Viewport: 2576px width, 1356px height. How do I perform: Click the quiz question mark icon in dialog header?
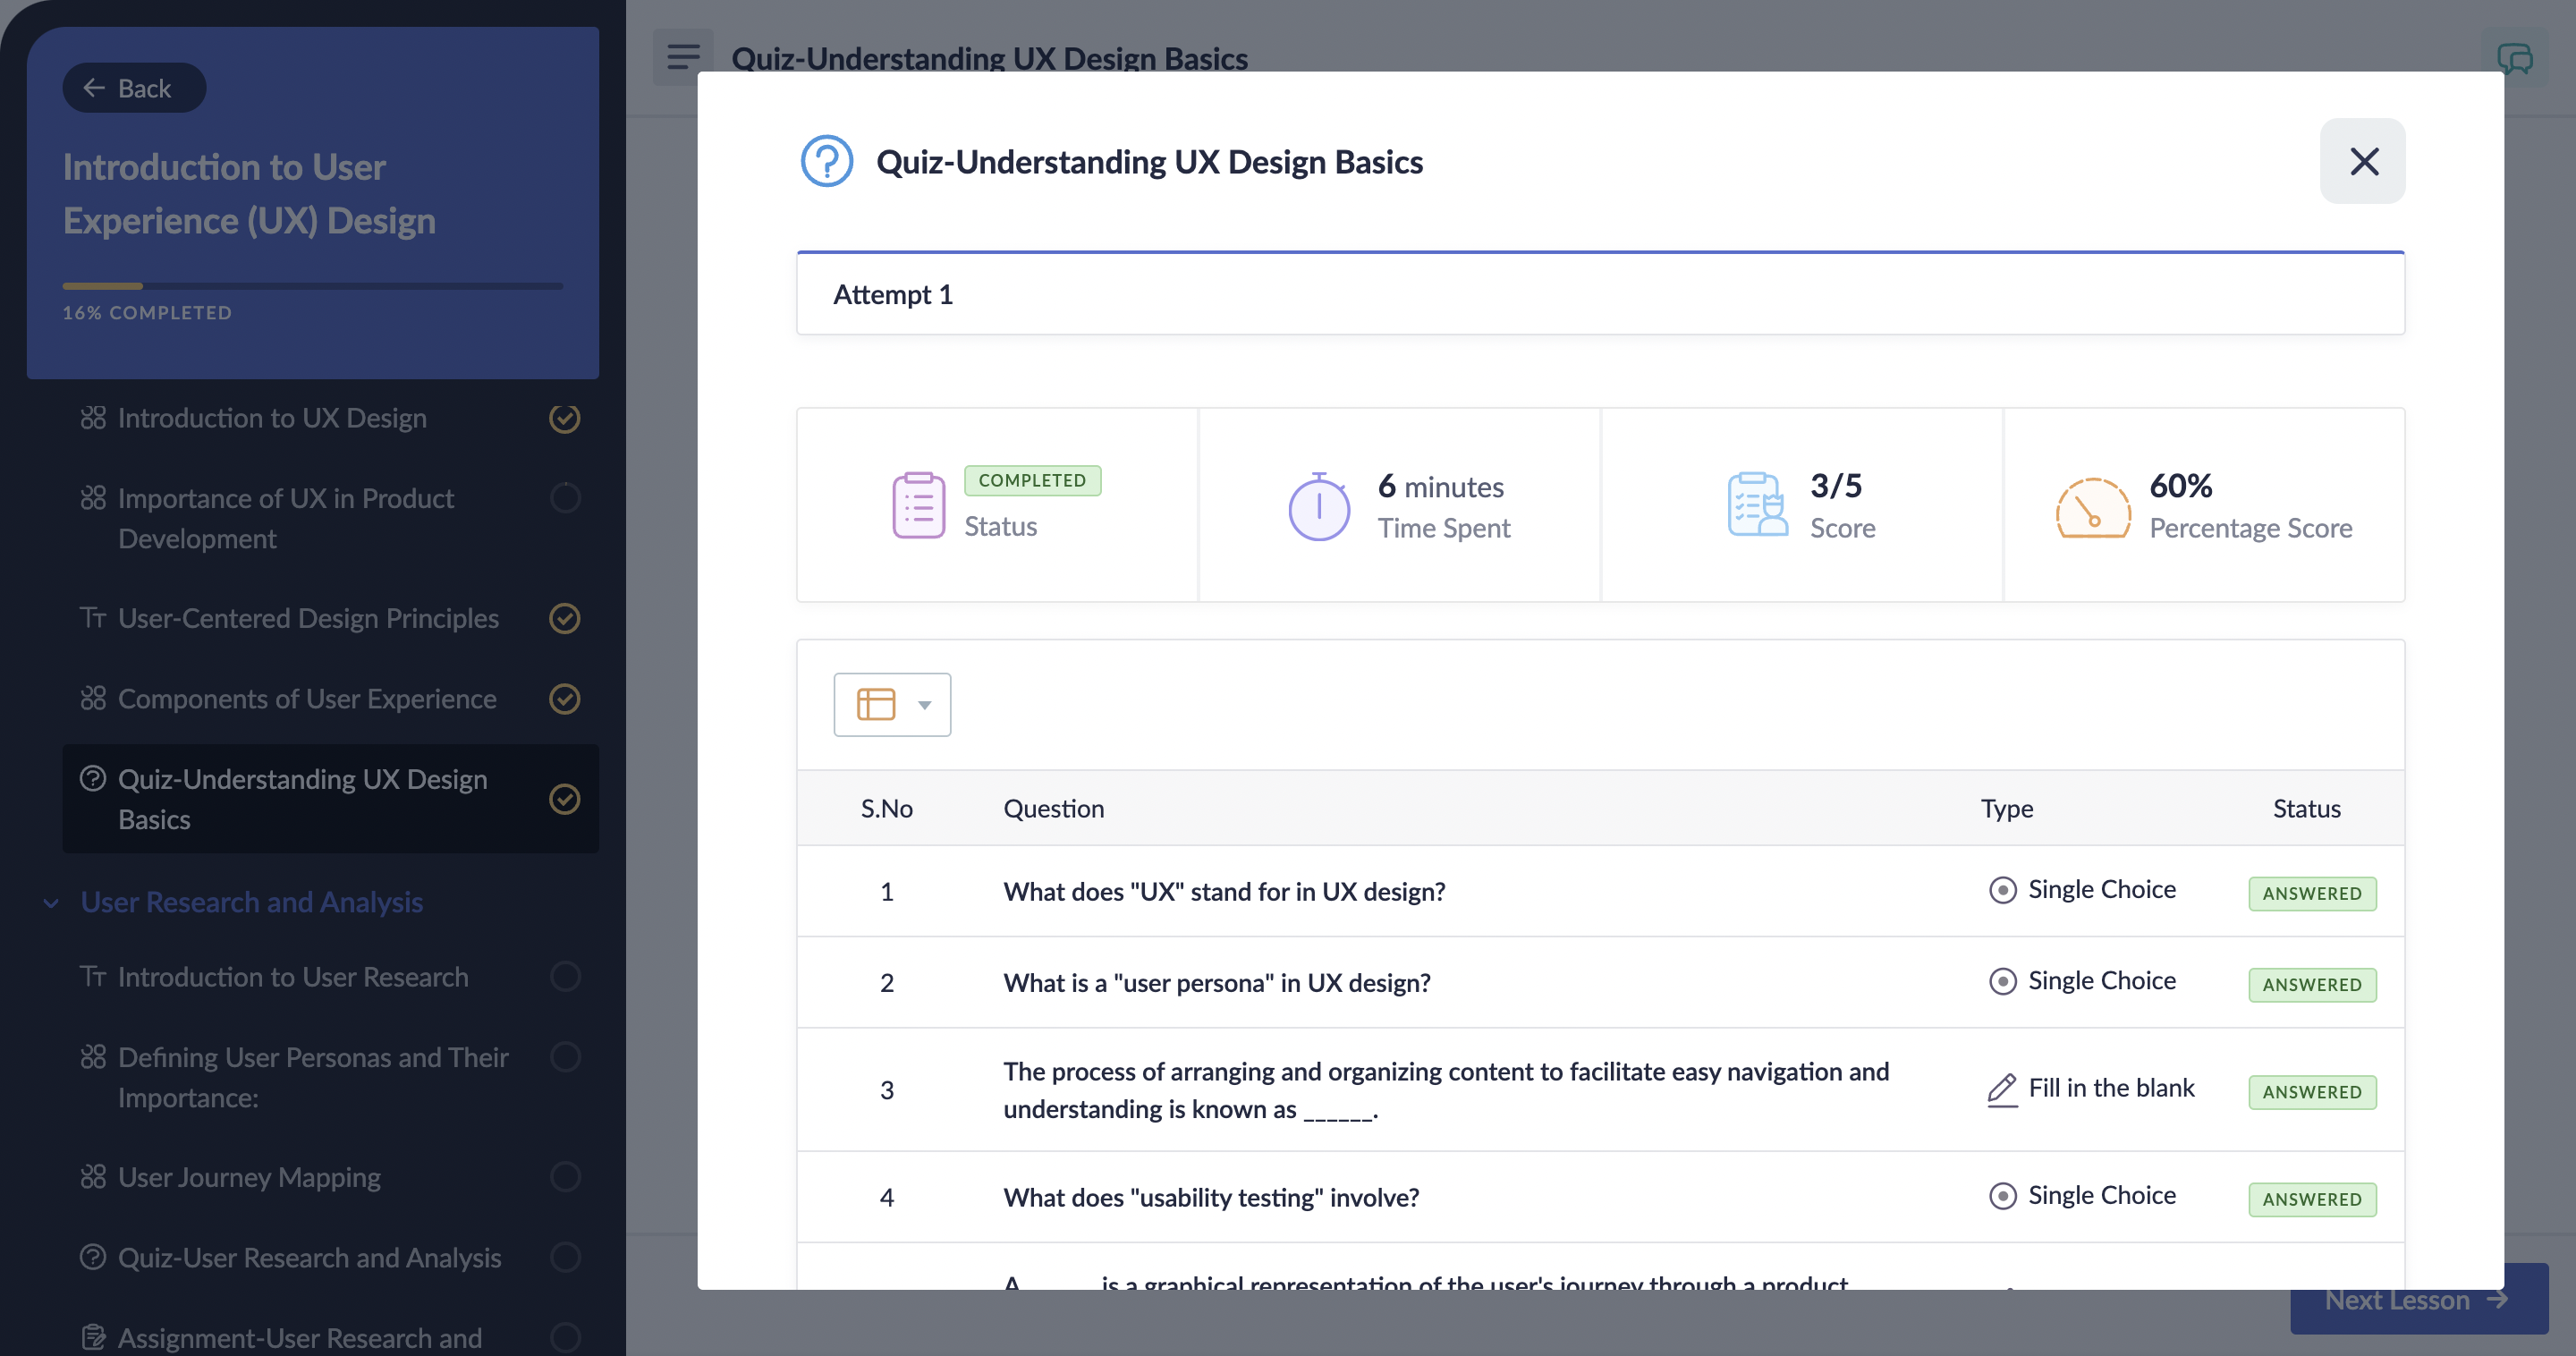coord(827,161)
